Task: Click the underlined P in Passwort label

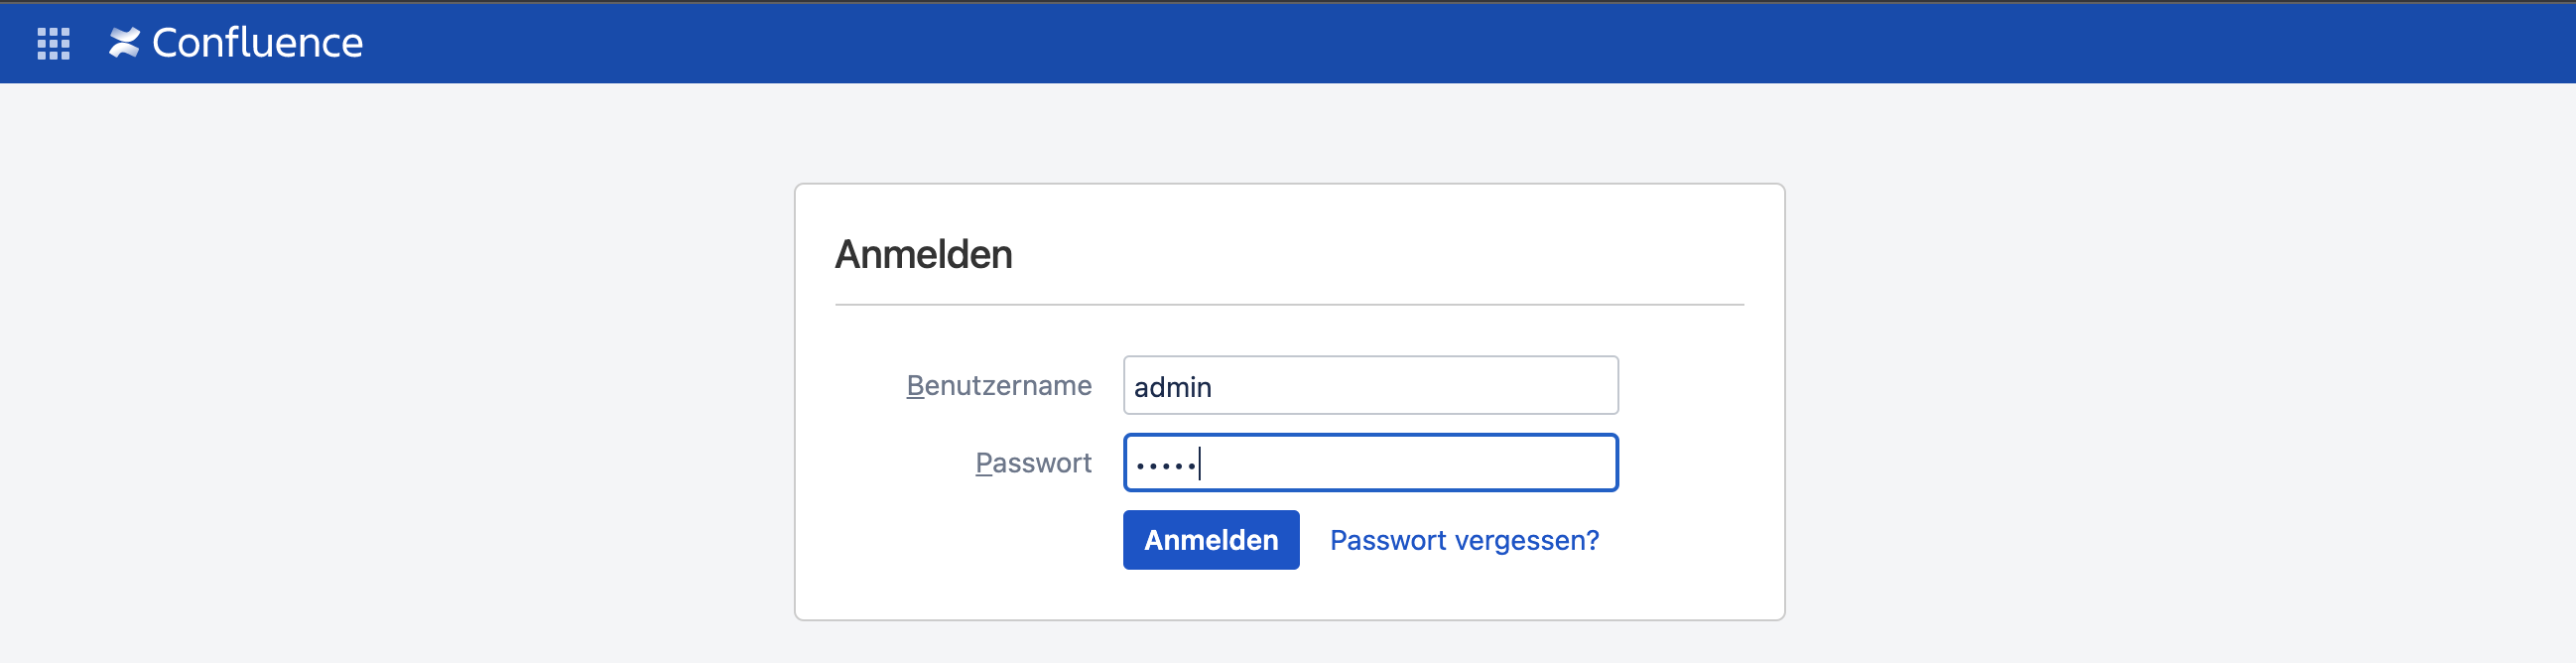Action: [984, 463]
